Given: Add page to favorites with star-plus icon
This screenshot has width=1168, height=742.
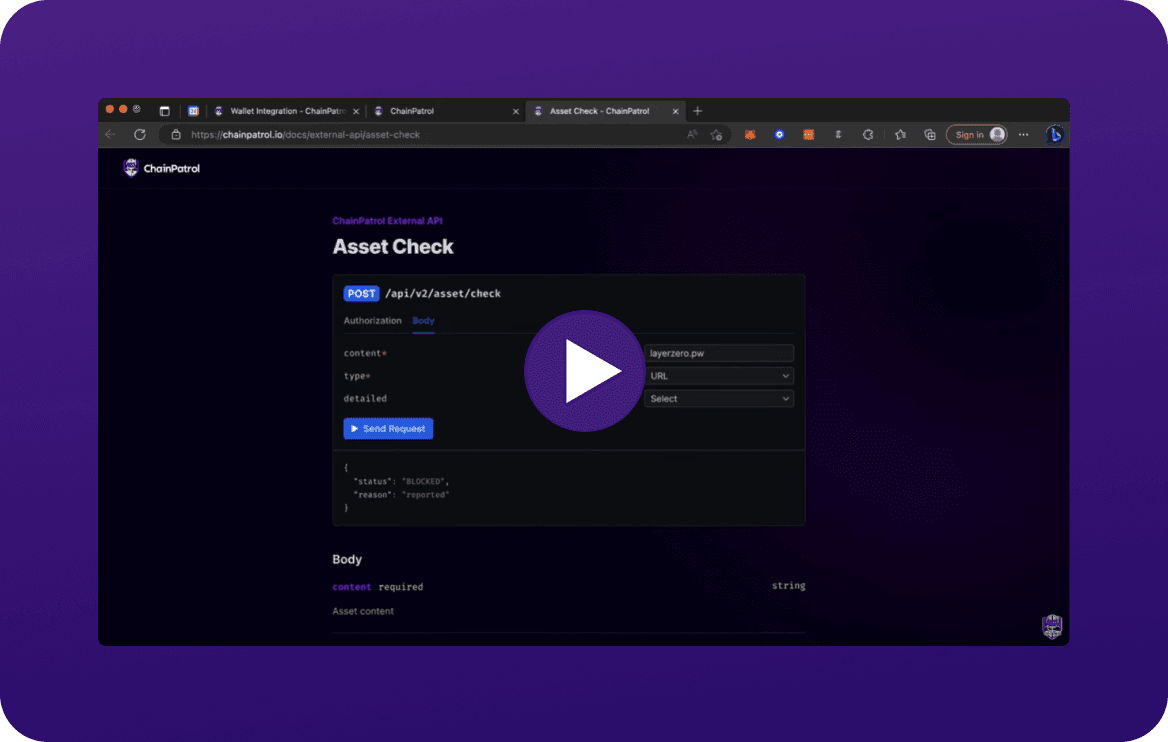Looking at the screenshot, I should tap(717, 135).
